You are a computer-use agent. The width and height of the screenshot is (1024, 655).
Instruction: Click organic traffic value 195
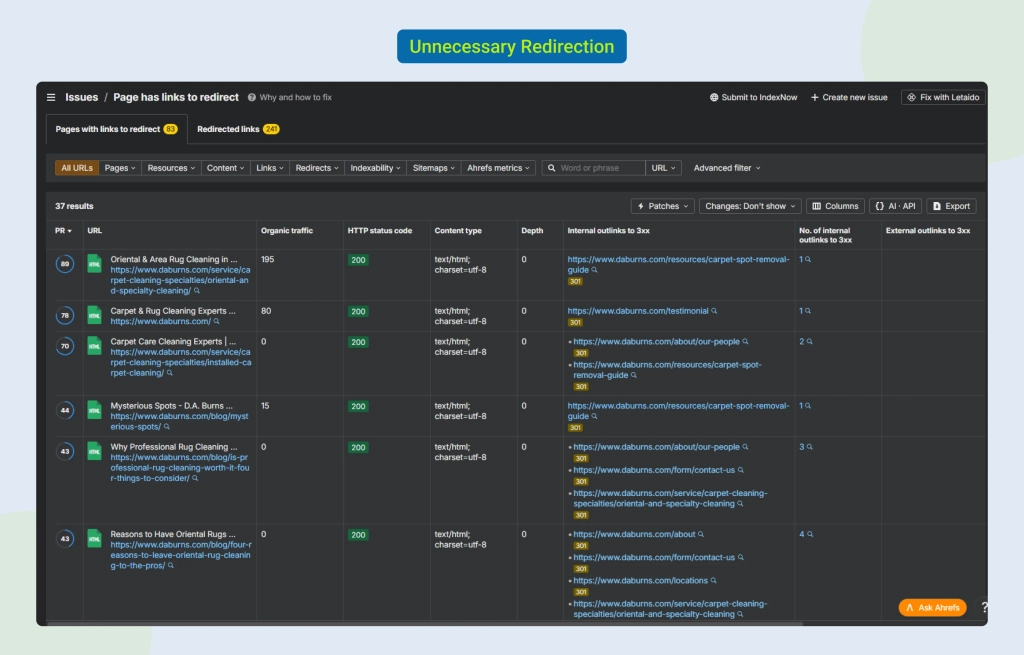tap(268, 259)
